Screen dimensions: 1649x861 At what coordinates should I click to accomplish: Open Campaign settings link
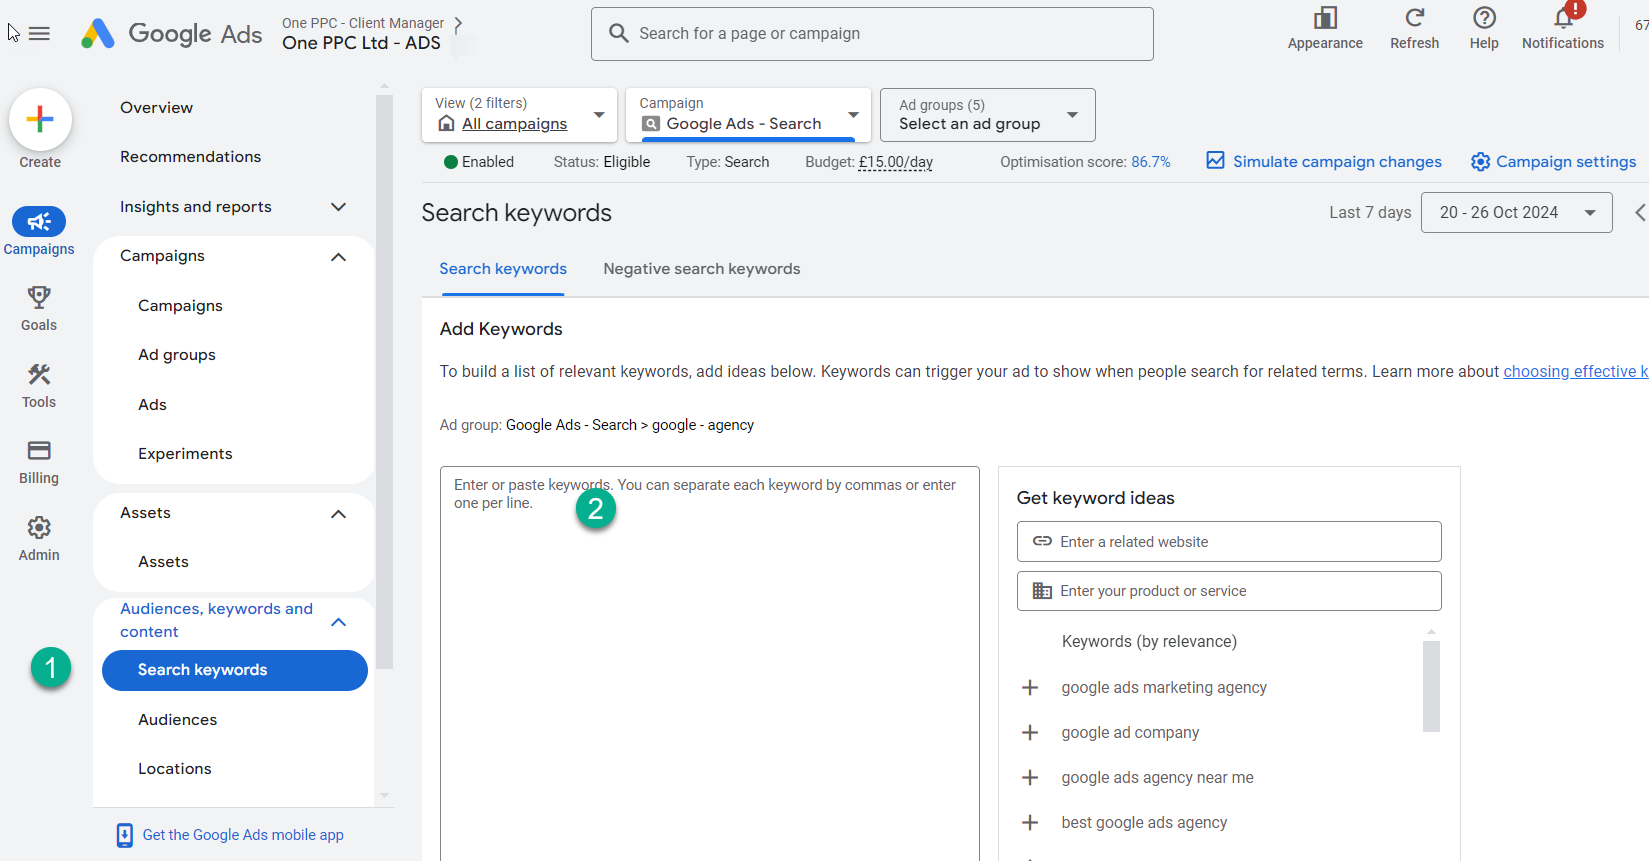point(1566,162)
